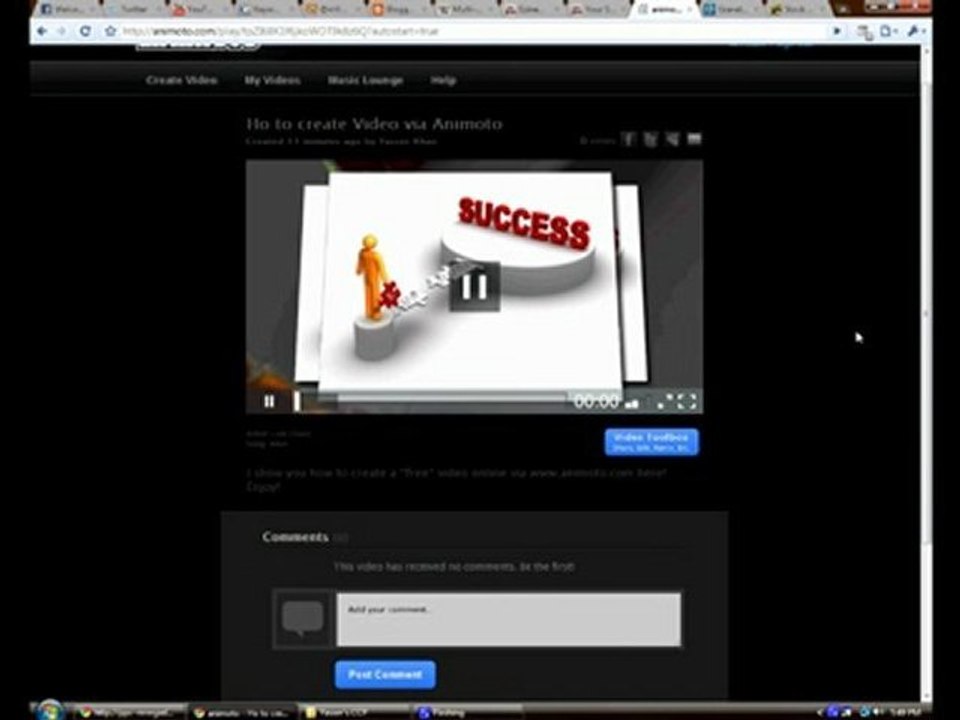
Task: Open the Video Toolbox button
Action: coord(651,442)
